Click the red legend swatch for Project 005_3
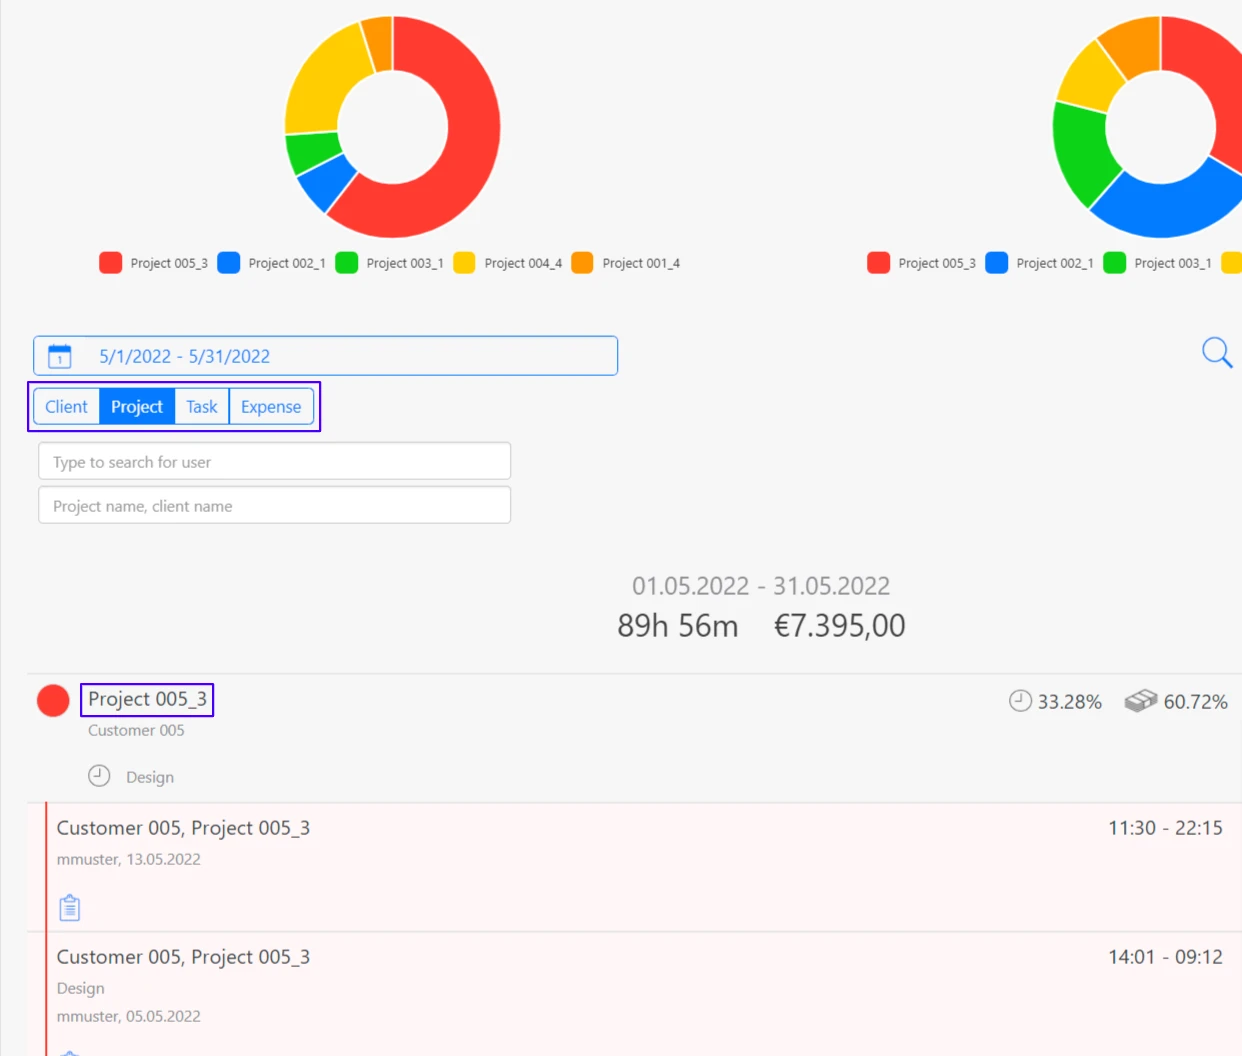1242x1056 pixels. 110,263
